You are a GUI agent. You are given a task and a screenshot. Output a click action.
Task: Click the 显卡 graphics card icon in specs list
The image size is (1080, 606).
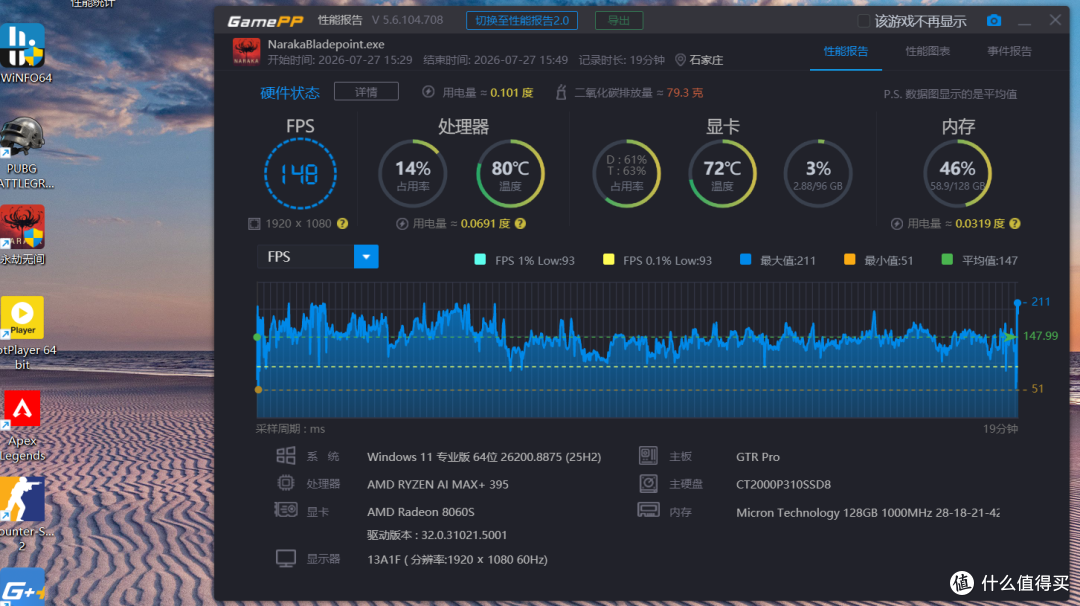pyautogui.click(x=286, y=510)
